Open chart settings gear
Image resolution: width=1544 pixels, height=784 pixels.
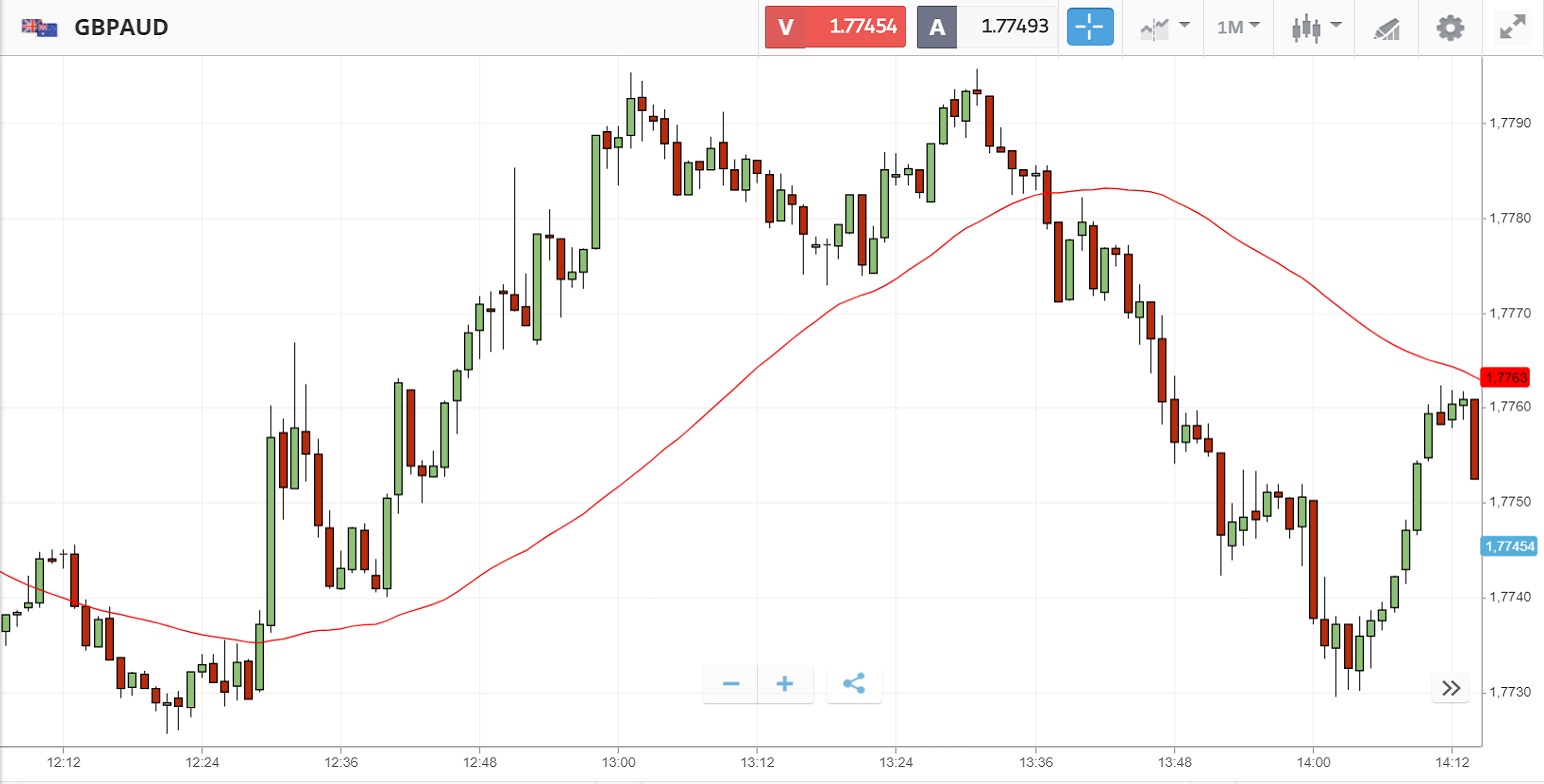coord(1449,27)
